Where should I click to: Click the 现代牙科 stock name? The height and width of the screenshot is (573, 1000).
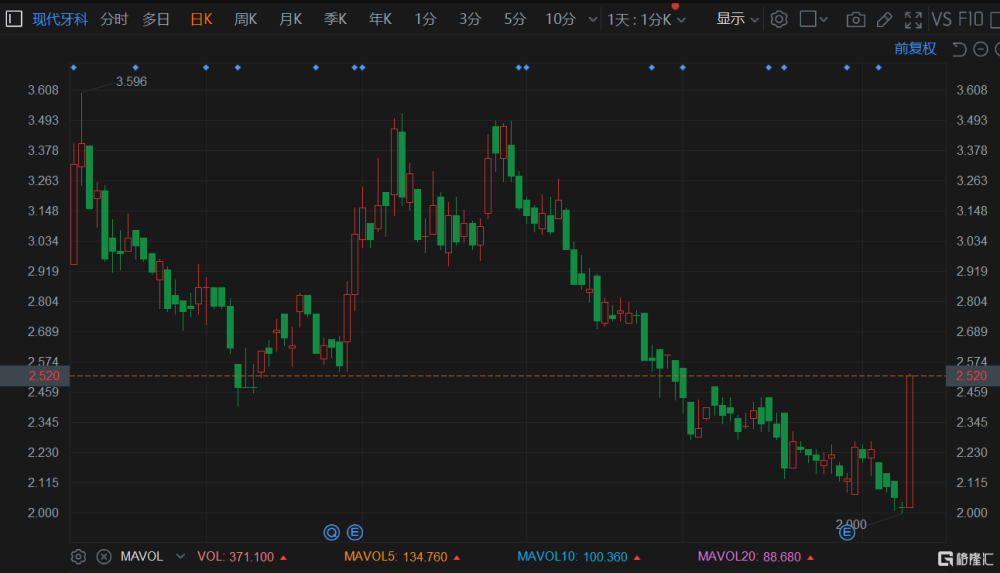point(60,19)
